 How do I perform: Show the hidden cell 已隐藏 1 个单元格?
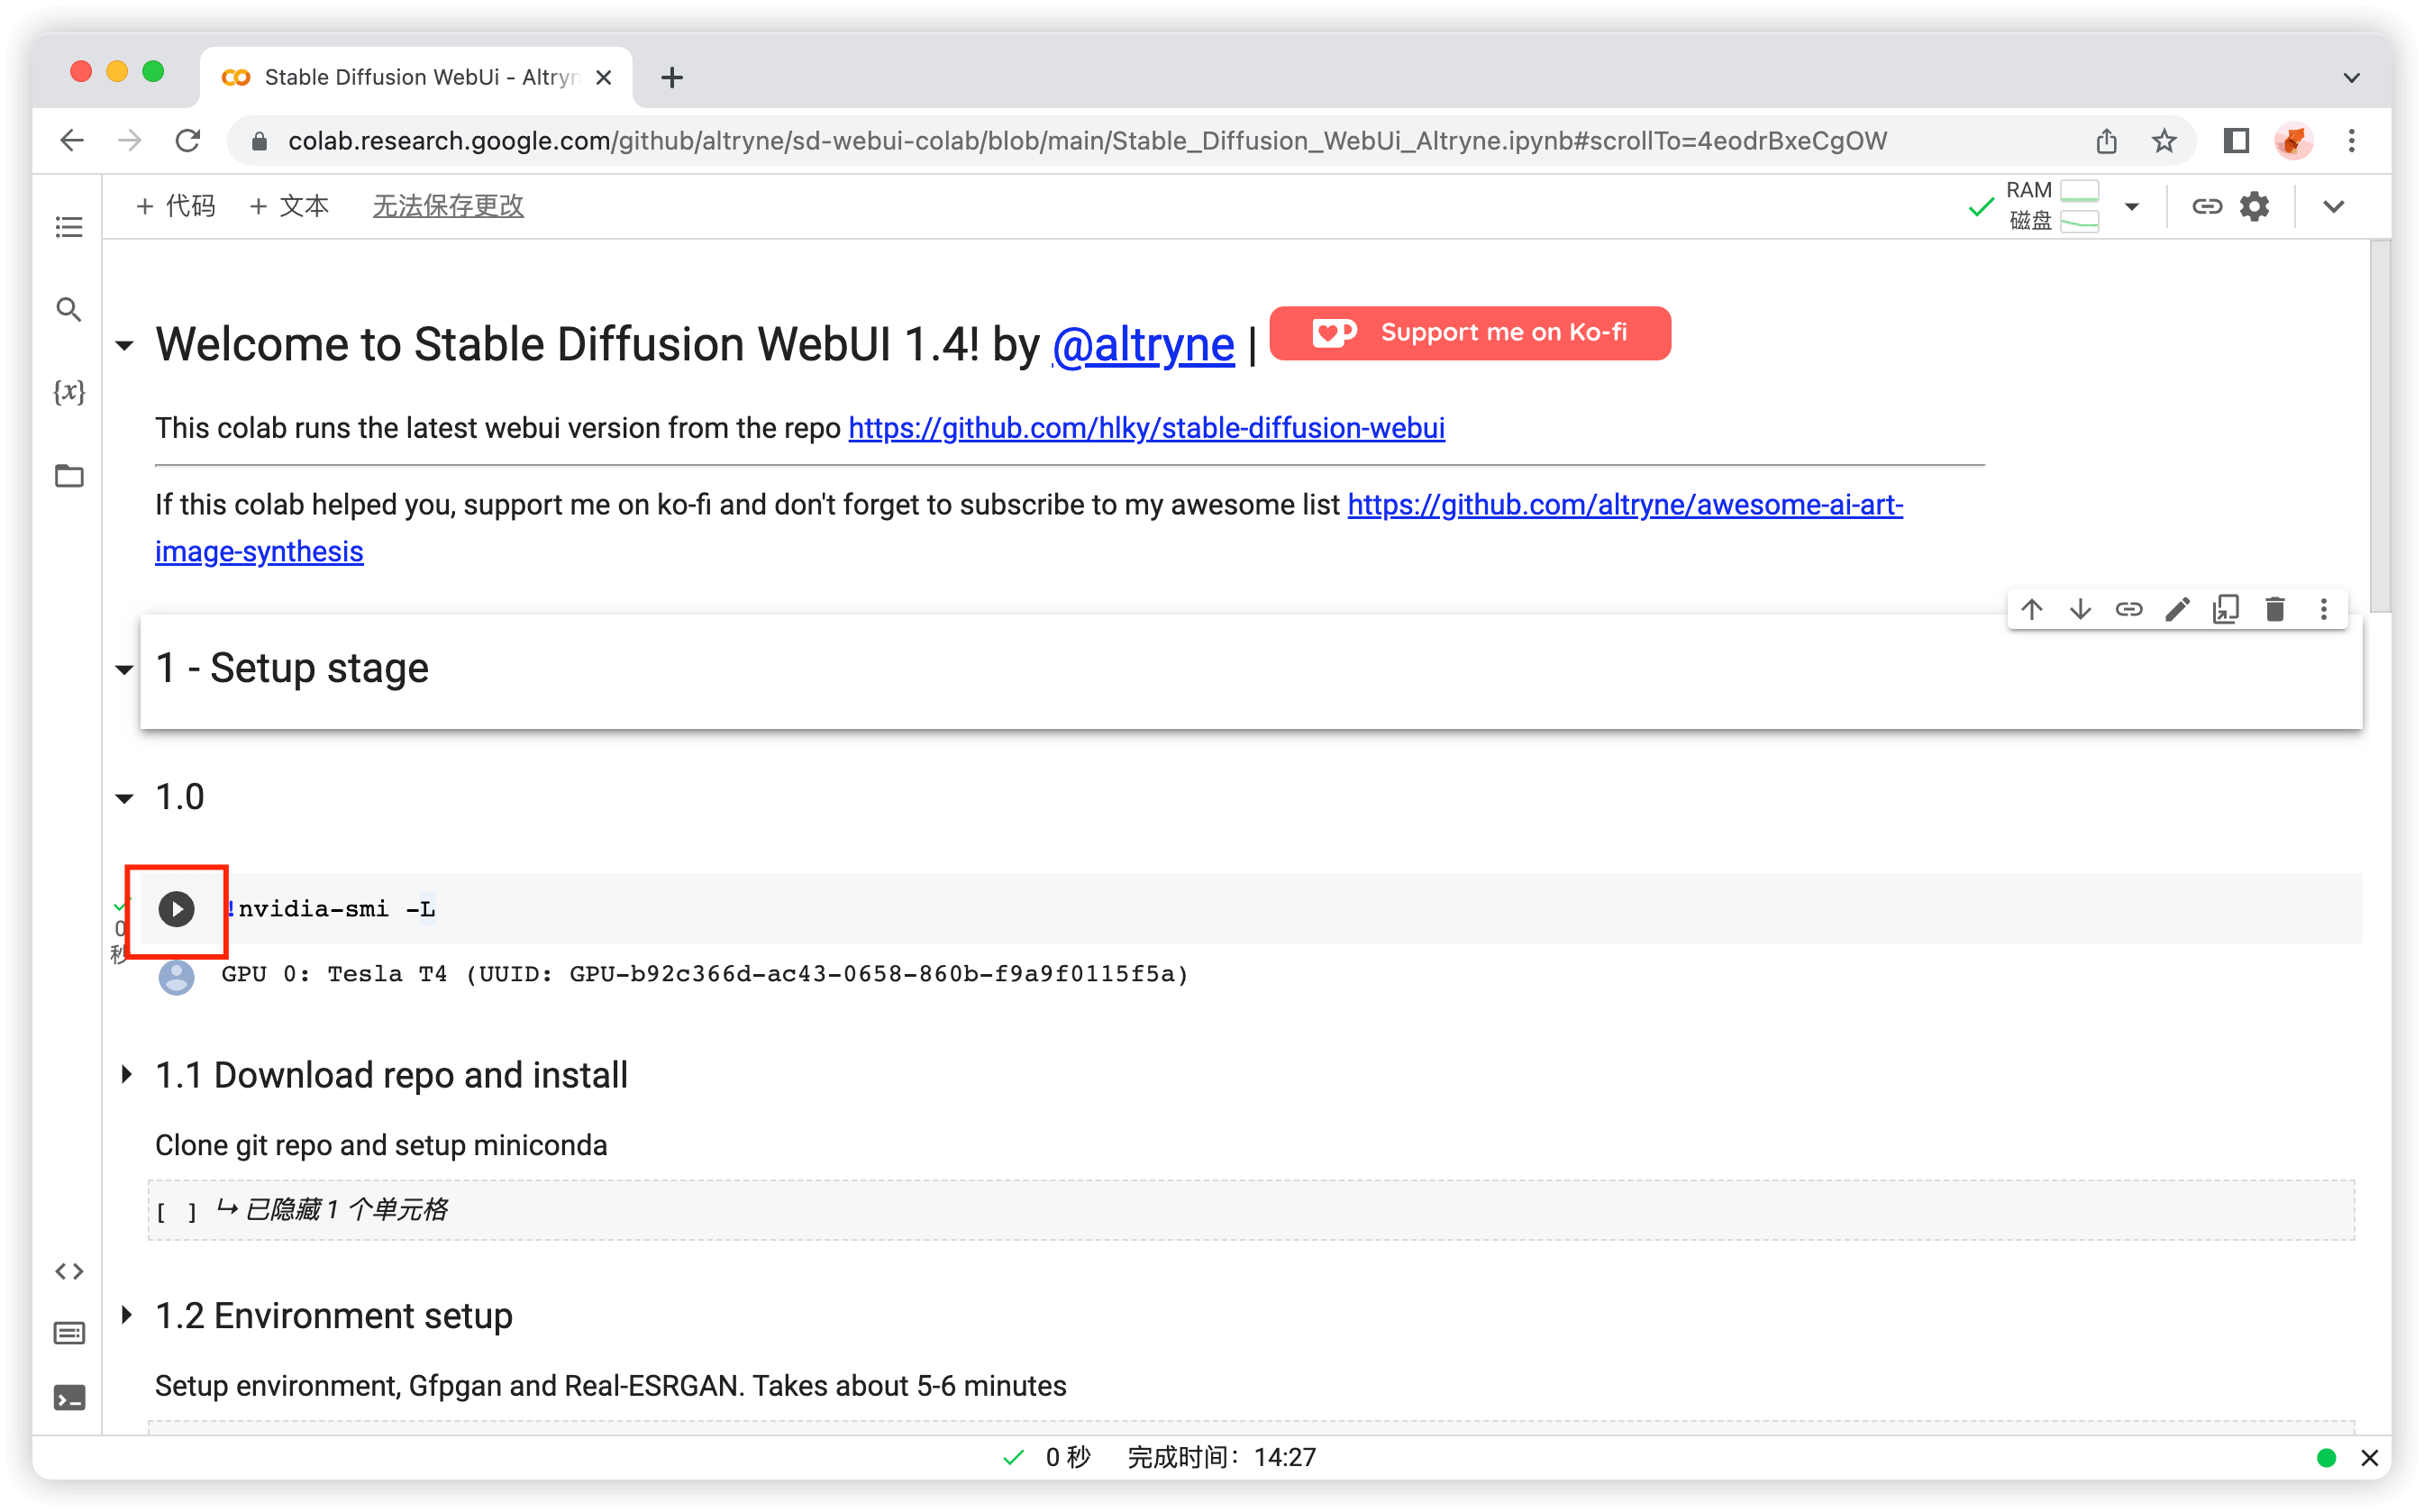[1251, 1210]
